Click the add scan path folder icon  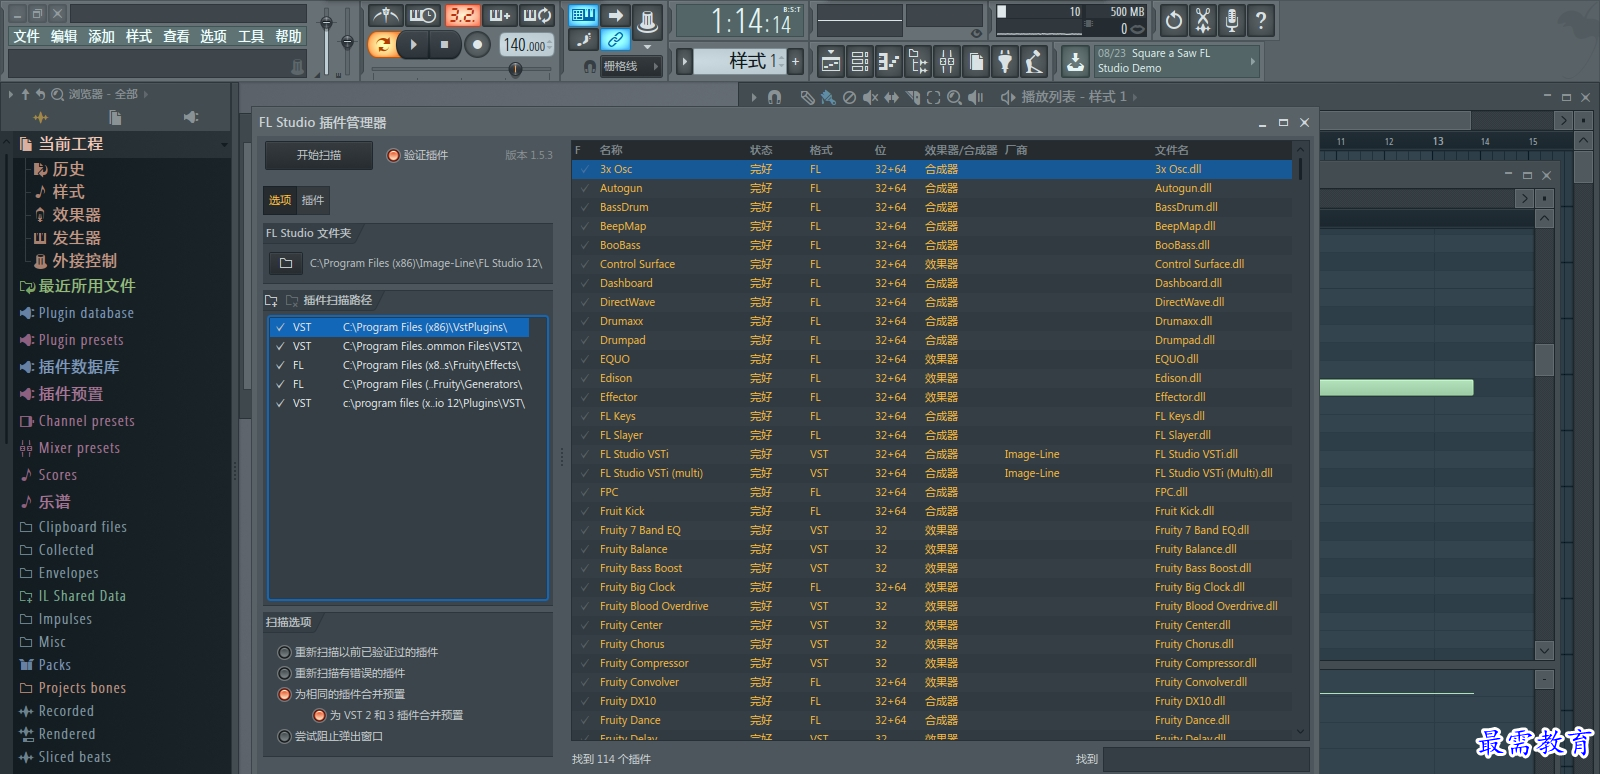point(271,300)
